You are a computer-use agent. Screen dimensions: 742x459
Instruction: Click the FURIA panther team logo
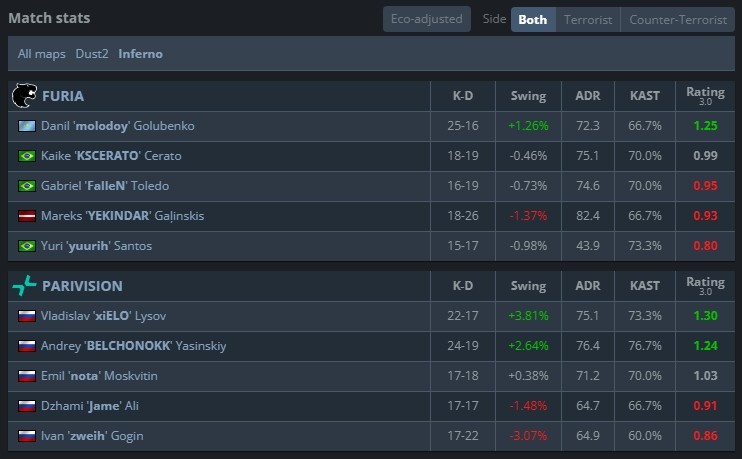(22, 96)
